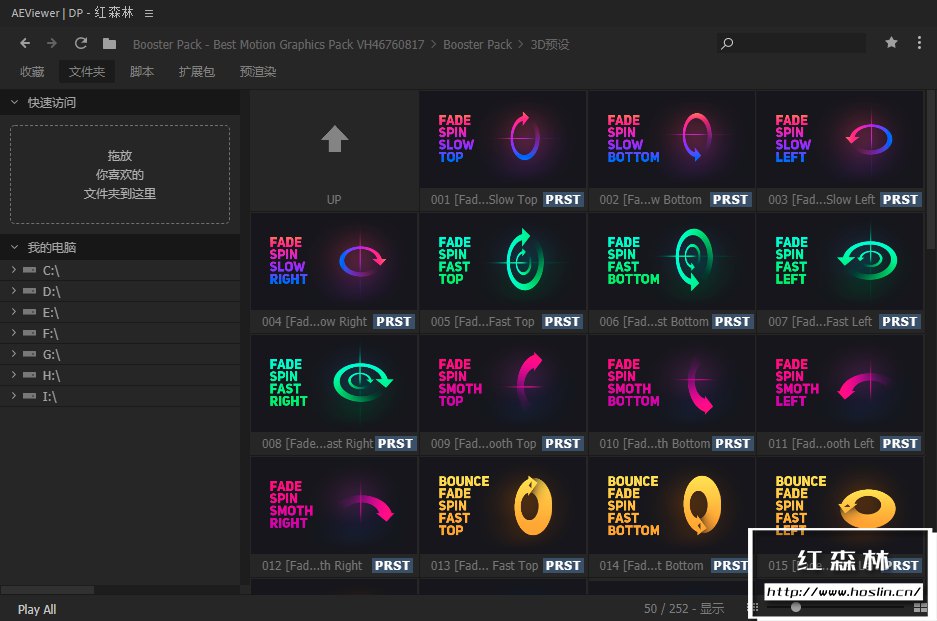
Task: Expand the D:\ drive tree
Action: pyautogui.click(x=14, y=291)
